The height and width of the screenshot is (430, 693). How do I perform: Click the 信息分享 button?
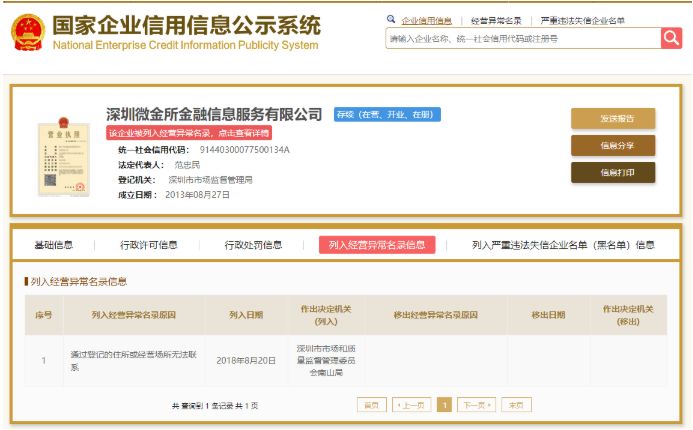[x=613, y=145]
